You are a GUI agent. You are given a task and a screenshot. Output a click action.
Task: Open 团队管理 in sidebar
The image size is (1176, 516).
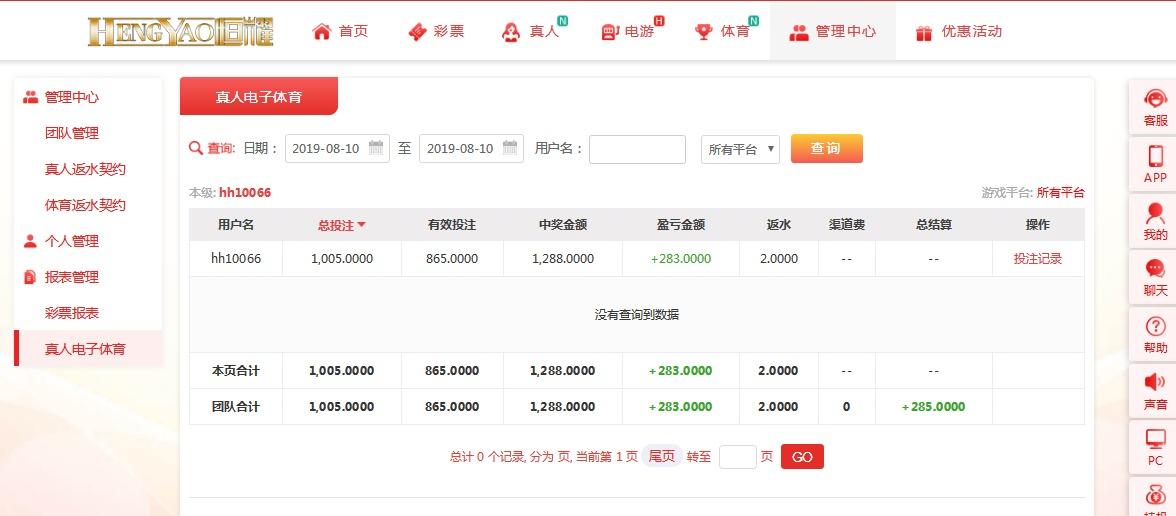[x=71, y=133]
